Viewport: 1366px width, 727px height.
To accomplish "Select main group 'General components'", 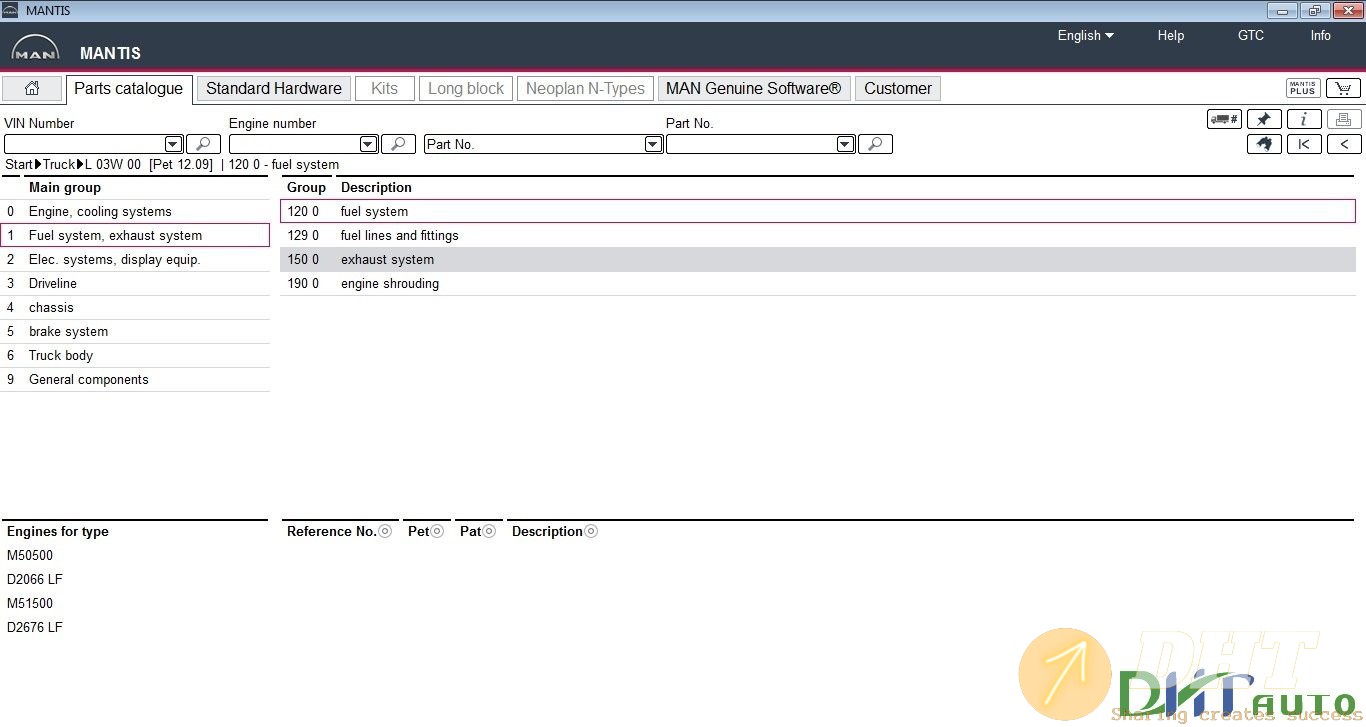I will point(135,379).
